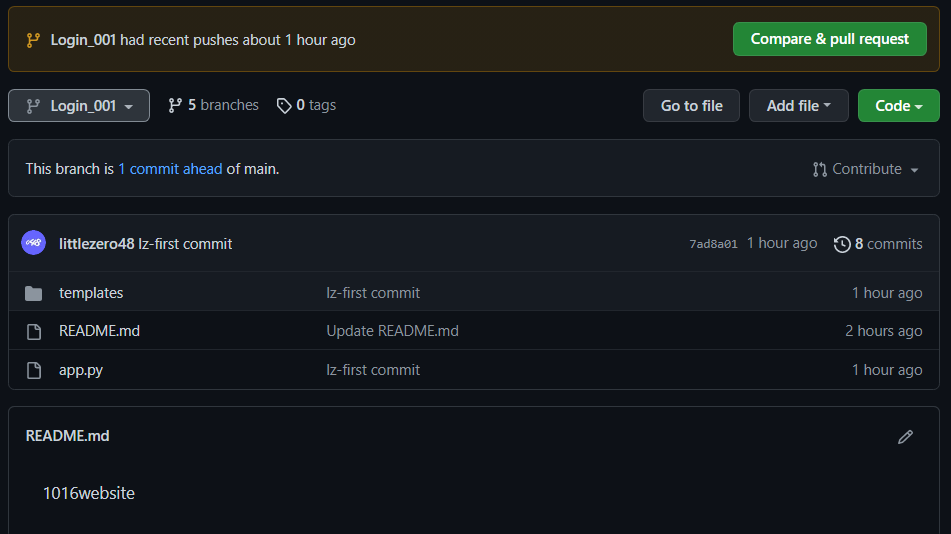Open the templates row lz-first commit message
Image resolution: width=951 pixels, height=534 pixels.
(x=373, y=293)
